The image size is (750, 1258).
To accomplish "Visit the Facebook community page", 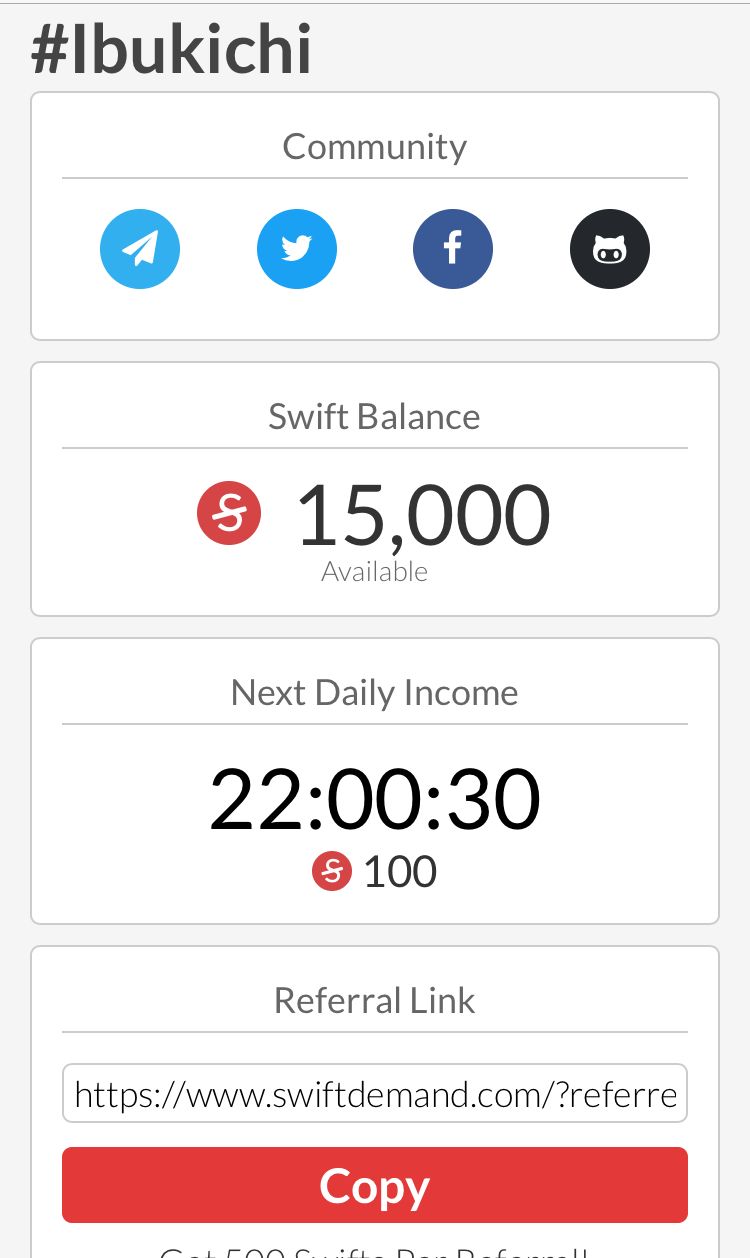I will 453,249.
